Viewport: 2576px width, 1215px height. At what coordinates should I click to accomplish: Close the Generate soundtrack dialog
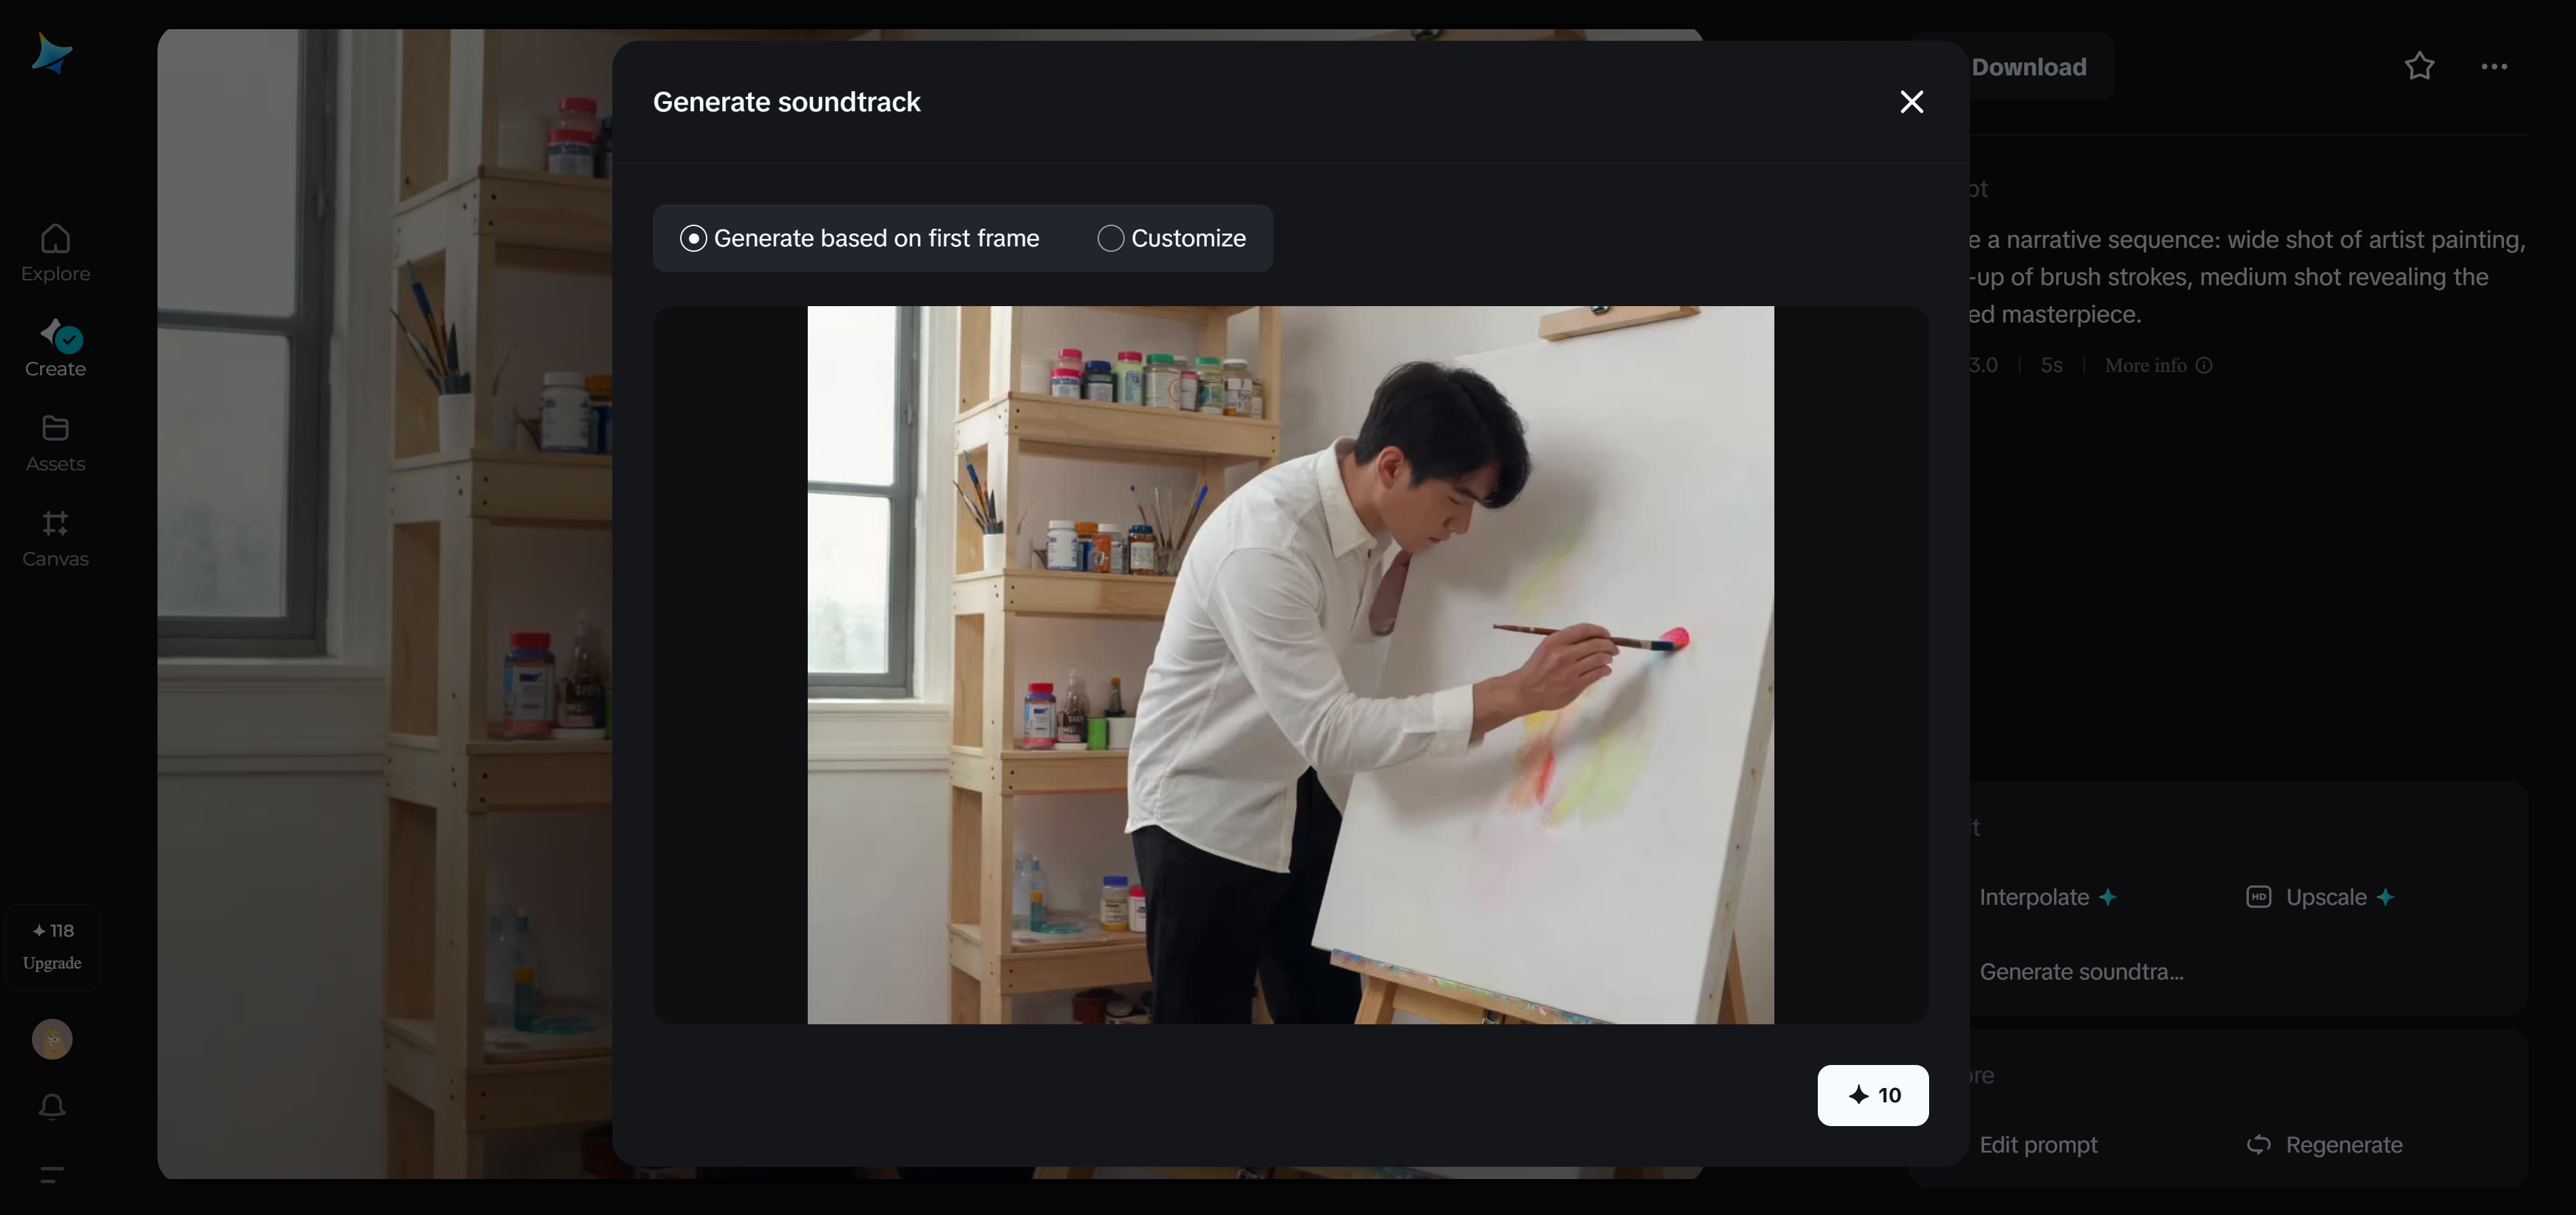[x=1911, y=102]
